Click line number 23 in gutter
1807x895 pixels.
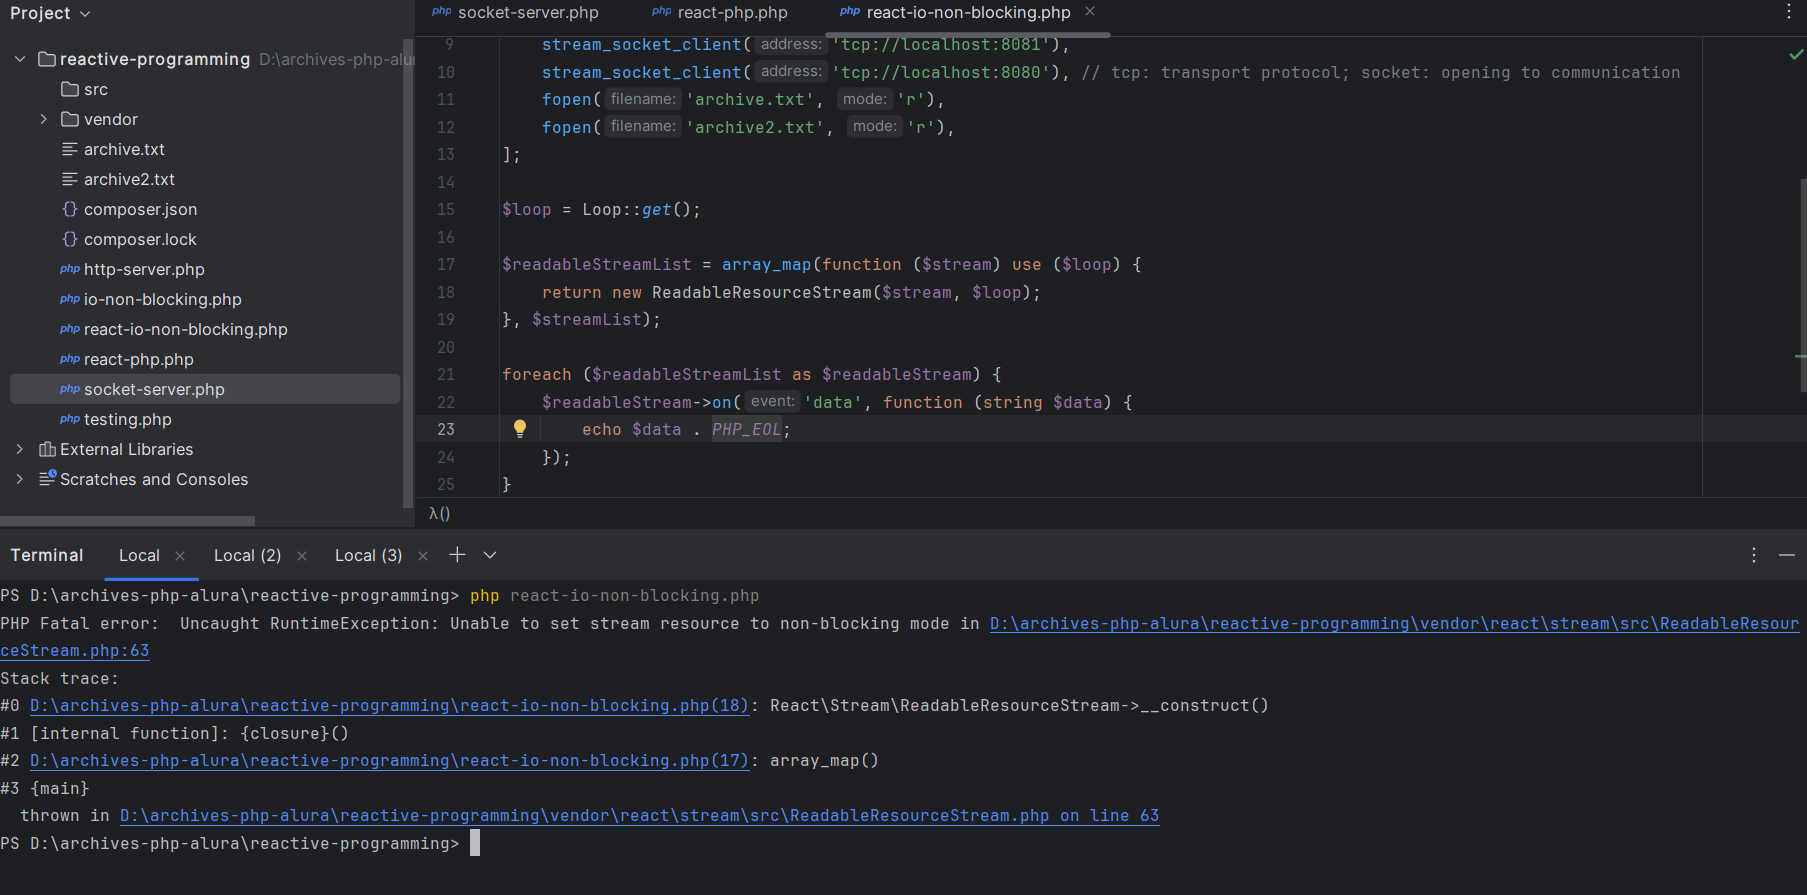(445, 429)
